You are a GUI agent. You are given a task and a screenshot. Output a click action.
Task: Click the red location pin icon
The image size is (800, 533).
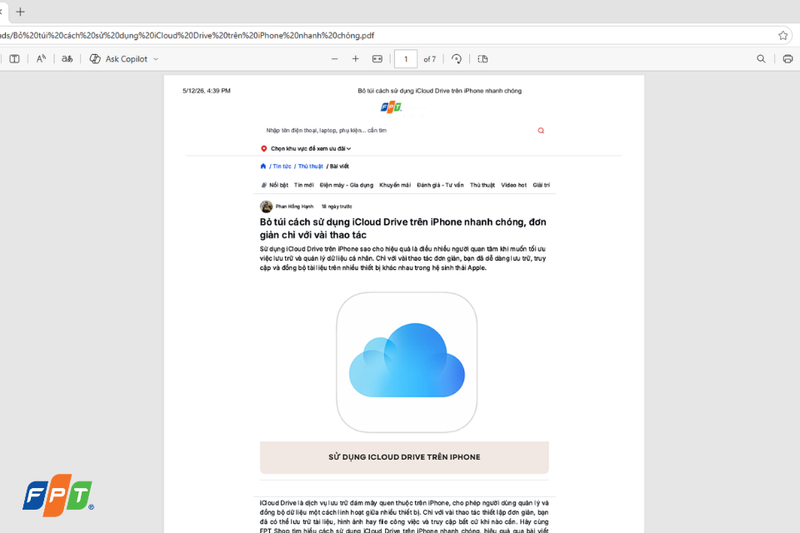(x=264, y=148)
